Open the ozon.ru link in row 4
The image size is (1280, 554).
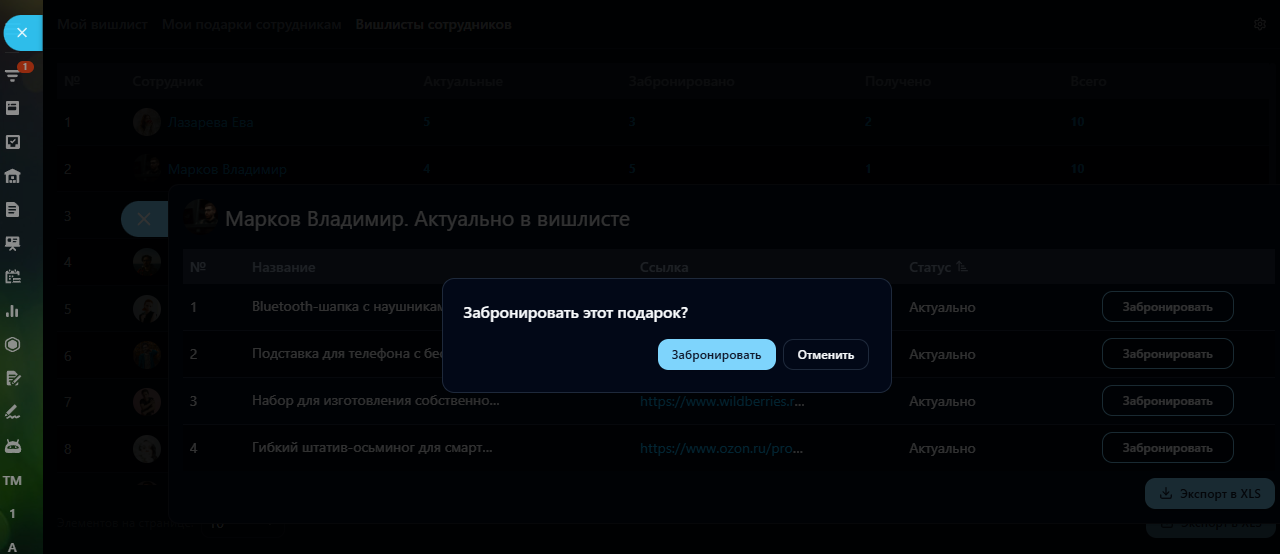722,448
